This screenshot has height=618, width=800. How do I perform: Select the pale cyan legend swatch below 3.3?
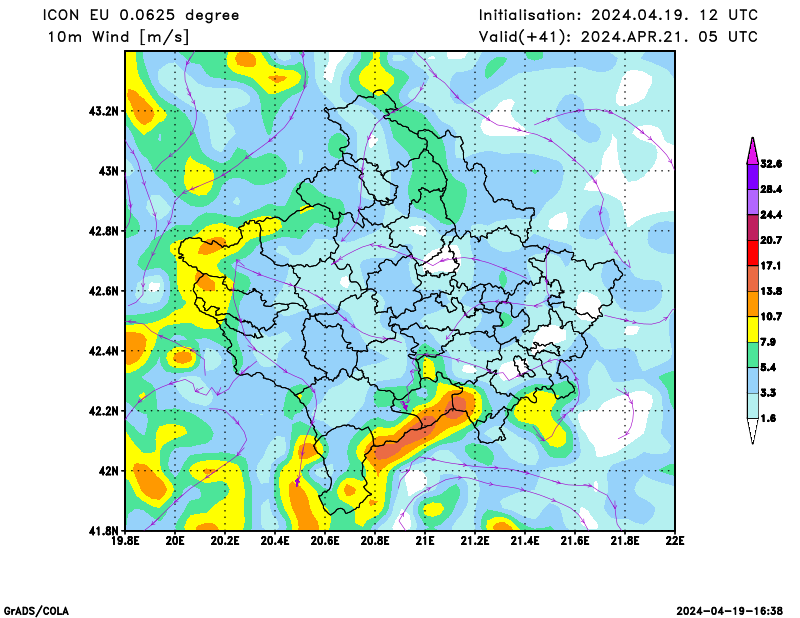(753, 406)
